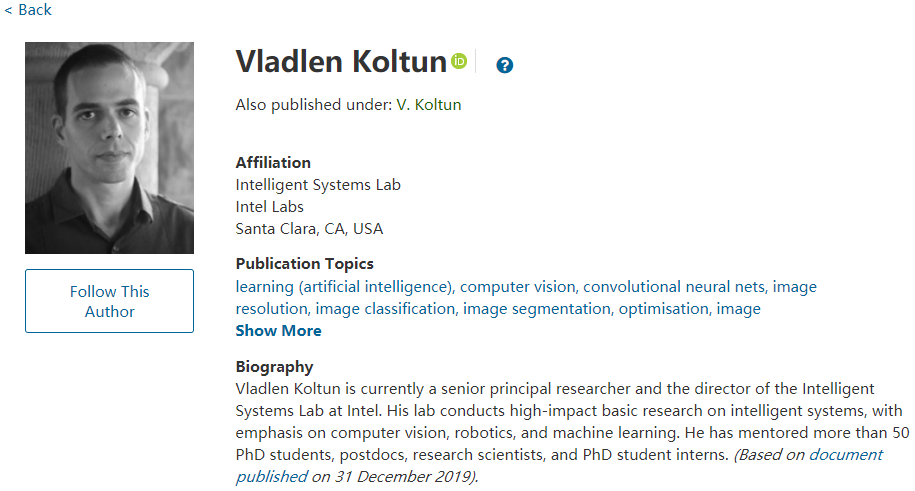Open the author's profile photo

point(109,148)
